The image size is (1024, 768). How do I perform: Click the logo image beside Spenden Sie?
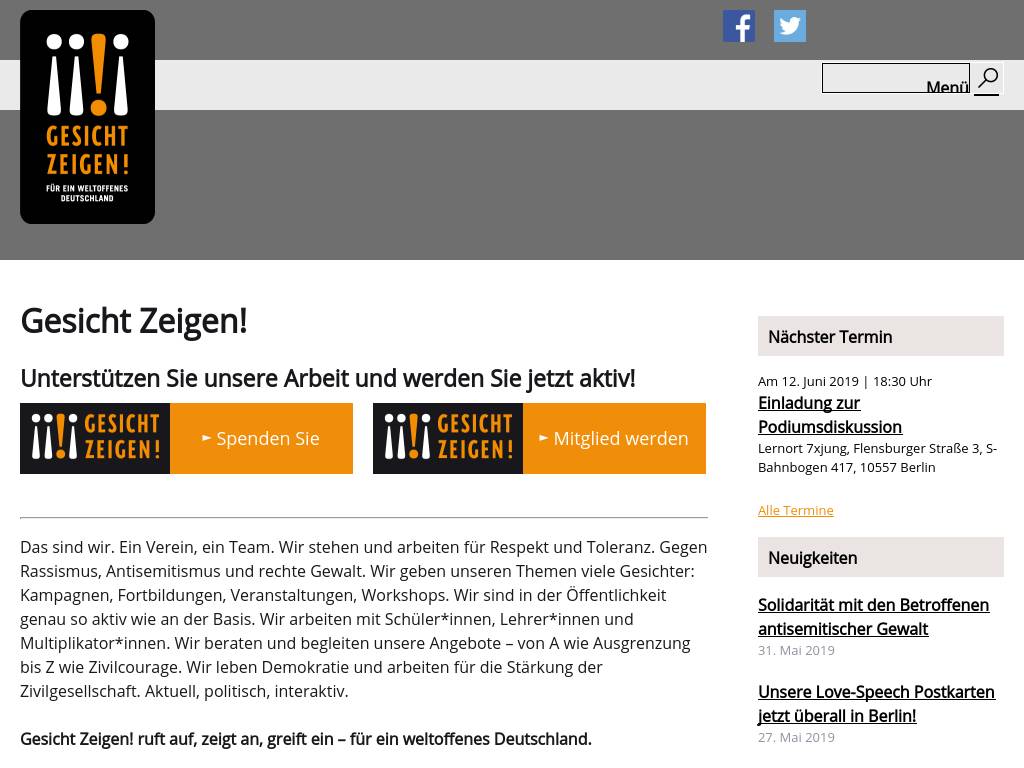click(95, 438)
